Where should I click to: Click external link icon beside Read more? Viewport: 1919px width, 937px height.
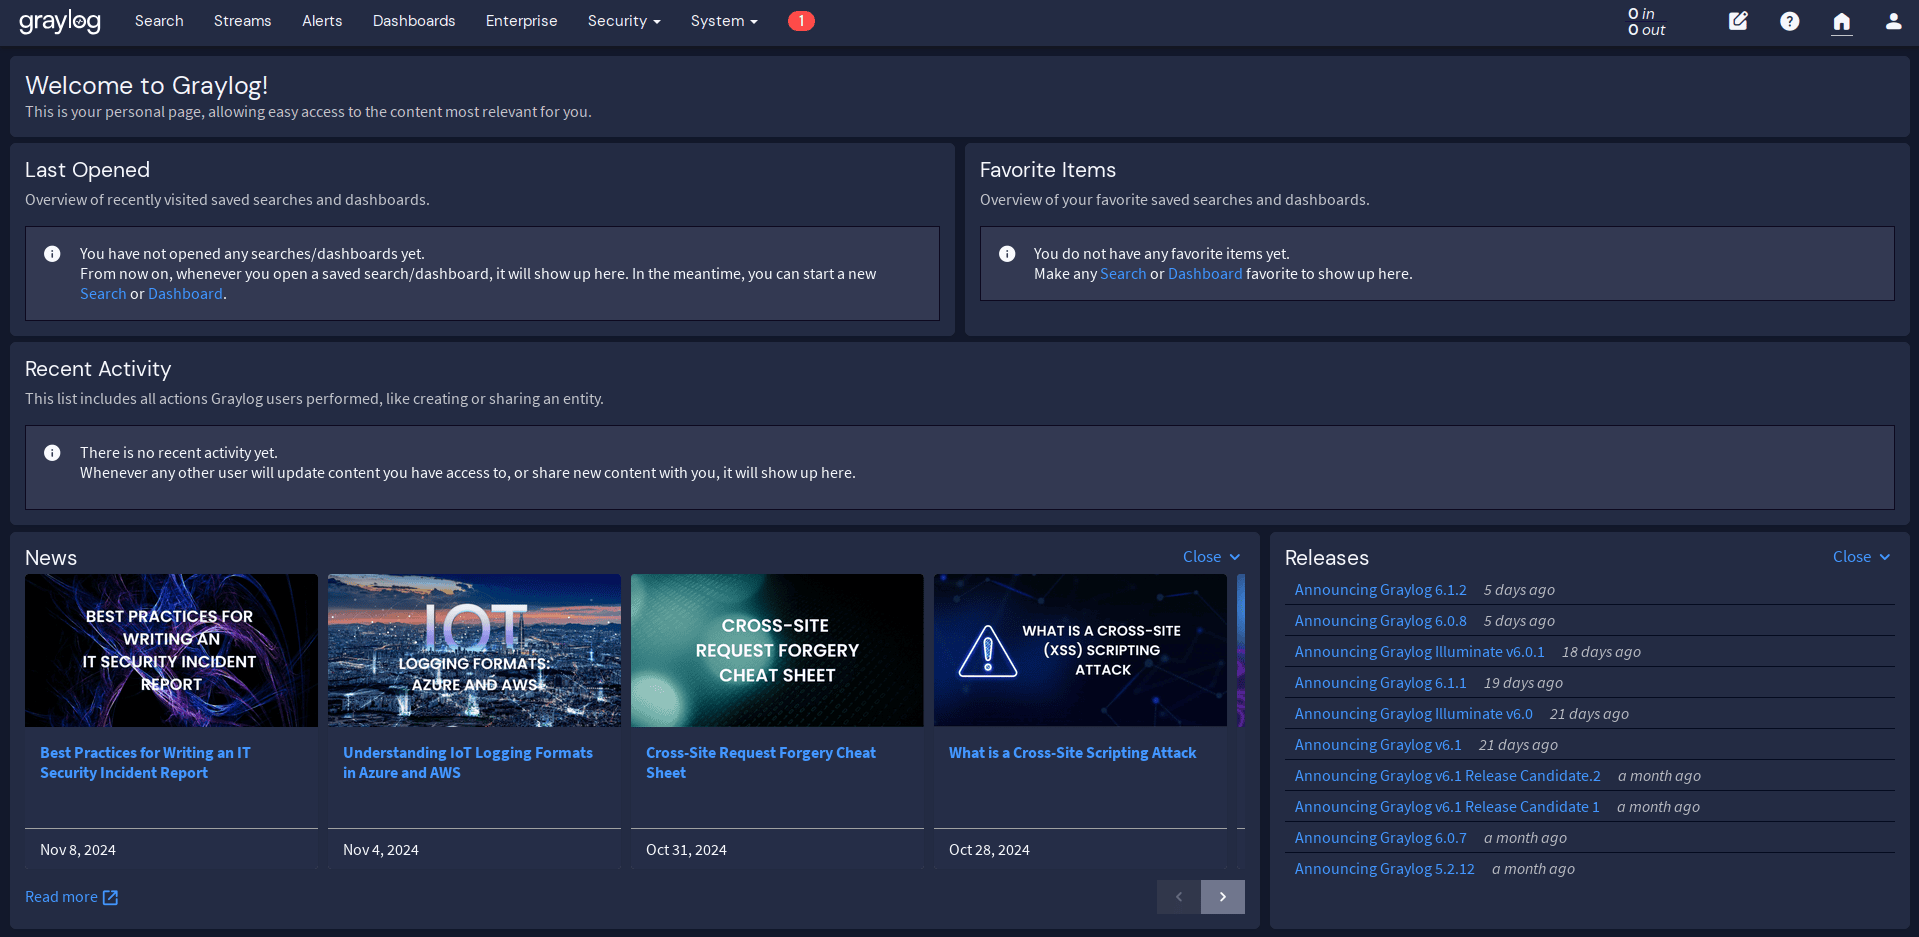[111, 898]
